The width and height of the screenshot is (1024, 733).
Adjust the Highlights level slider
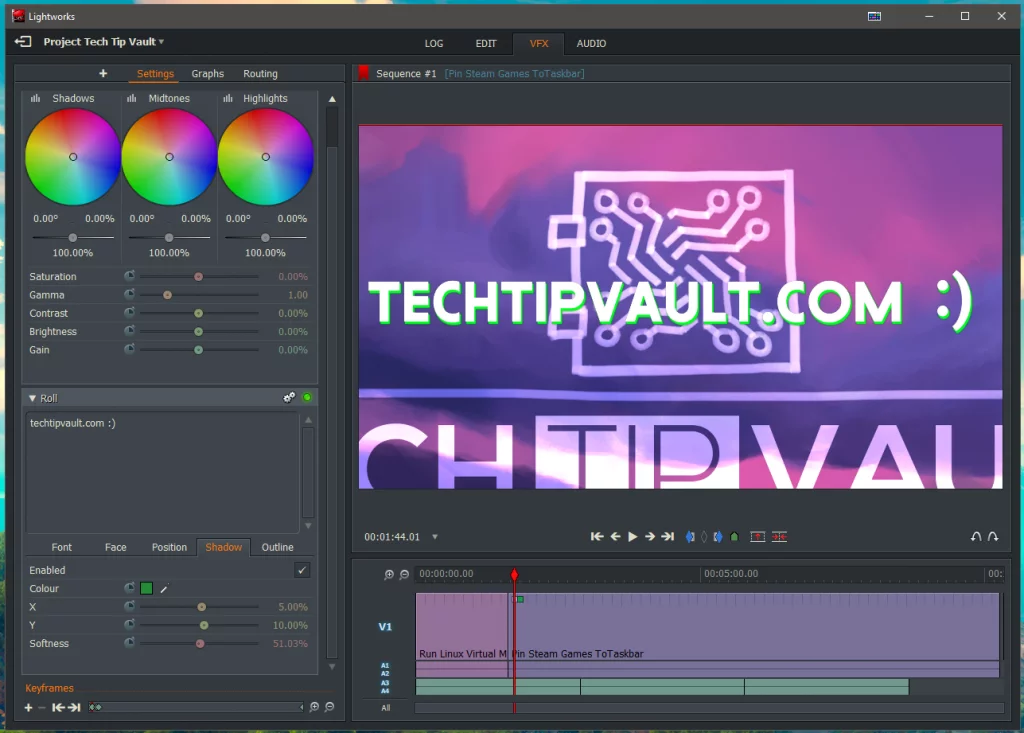tap(265, 238)
